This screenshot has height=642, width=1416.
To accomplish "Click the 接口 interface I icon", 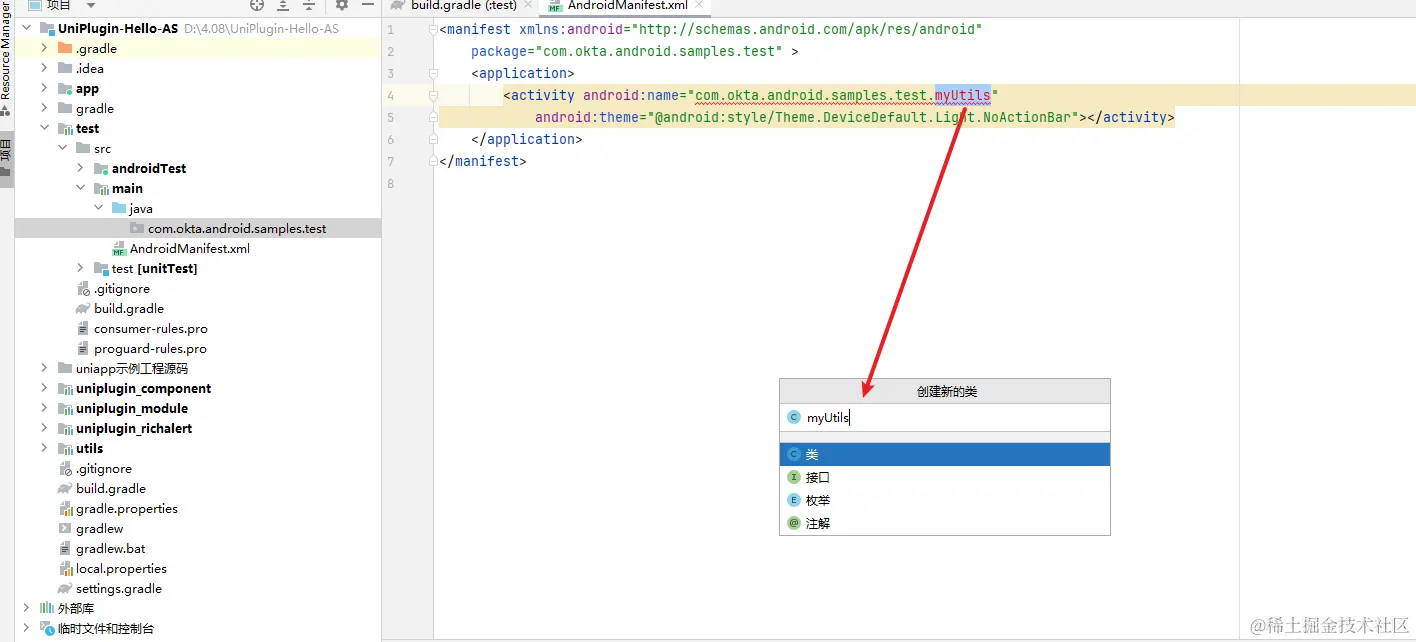I will (x=794, y=477).
